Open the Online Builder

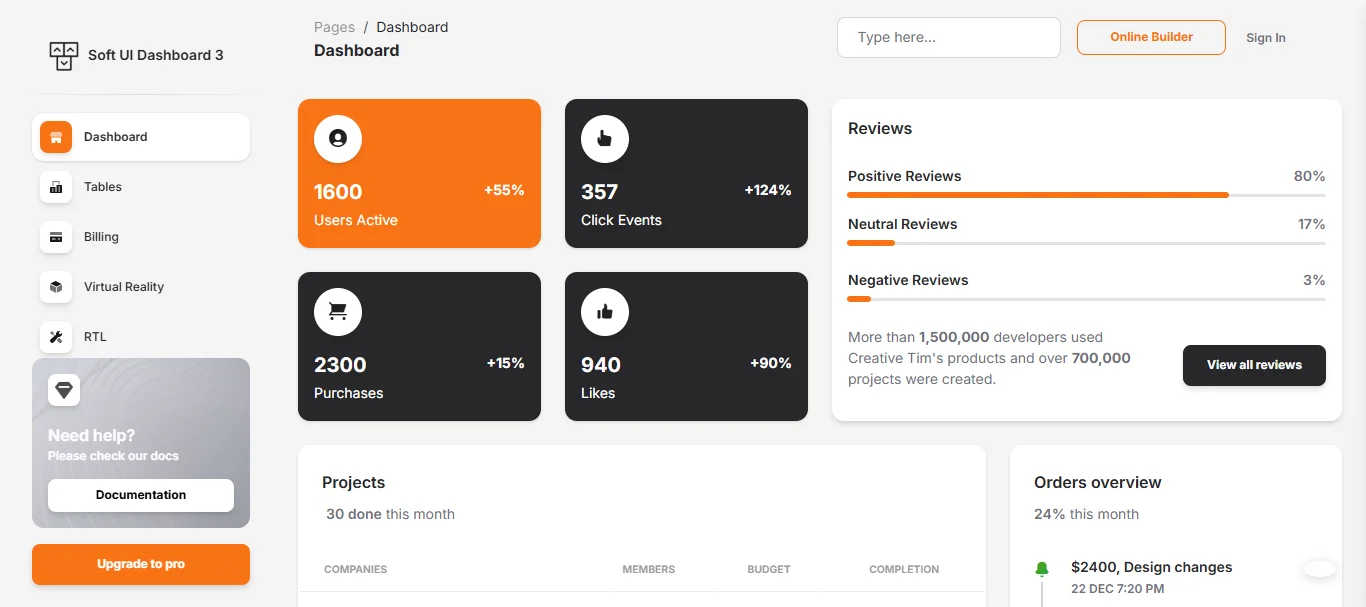1151,37
